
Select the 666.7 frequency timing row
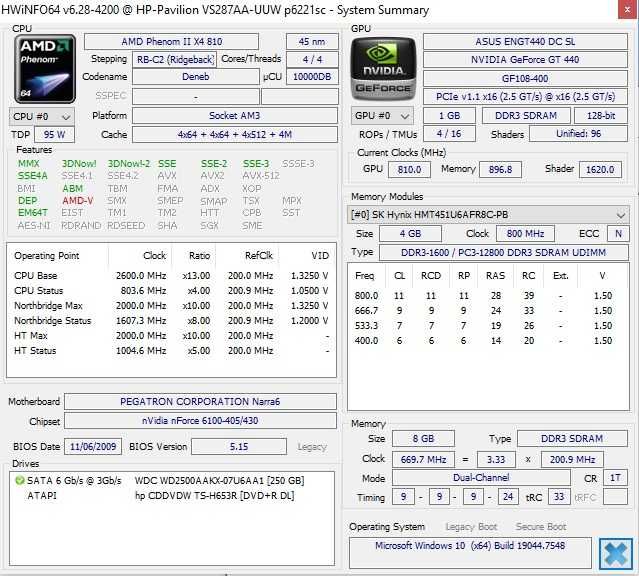click(488, 311)
